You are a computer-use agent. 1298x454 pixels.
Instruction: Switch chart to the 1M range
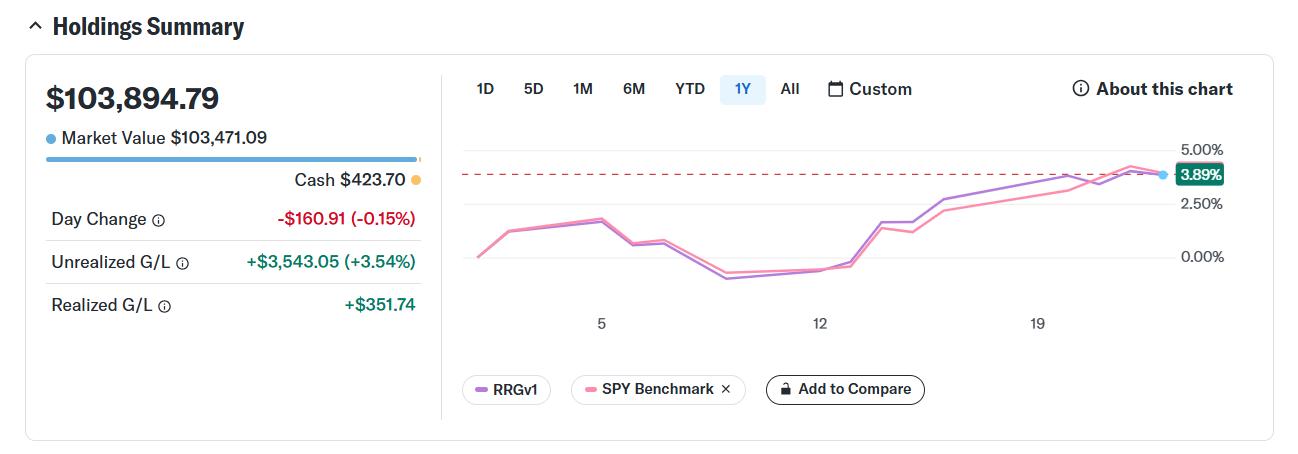(583, 89)
